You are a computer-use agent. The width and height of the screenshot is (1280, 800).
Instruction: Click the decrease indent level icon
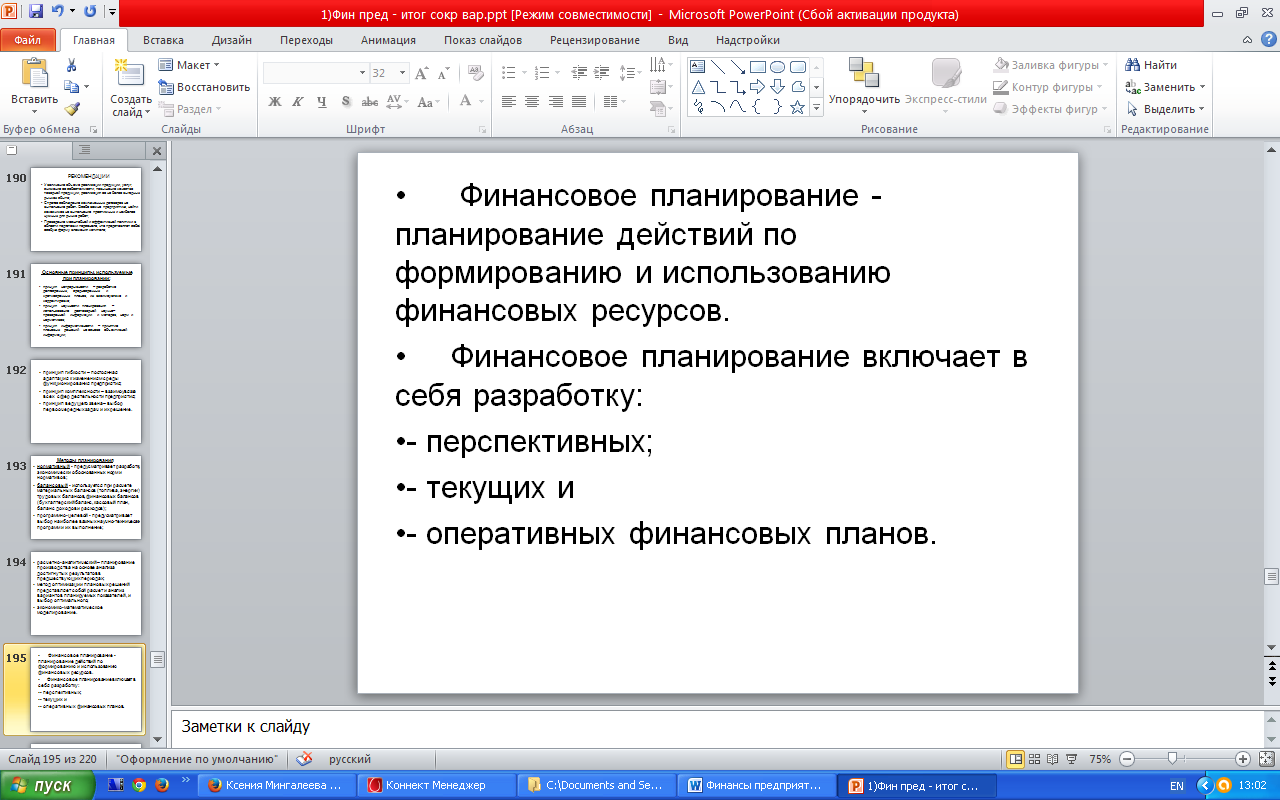point(578,73)
